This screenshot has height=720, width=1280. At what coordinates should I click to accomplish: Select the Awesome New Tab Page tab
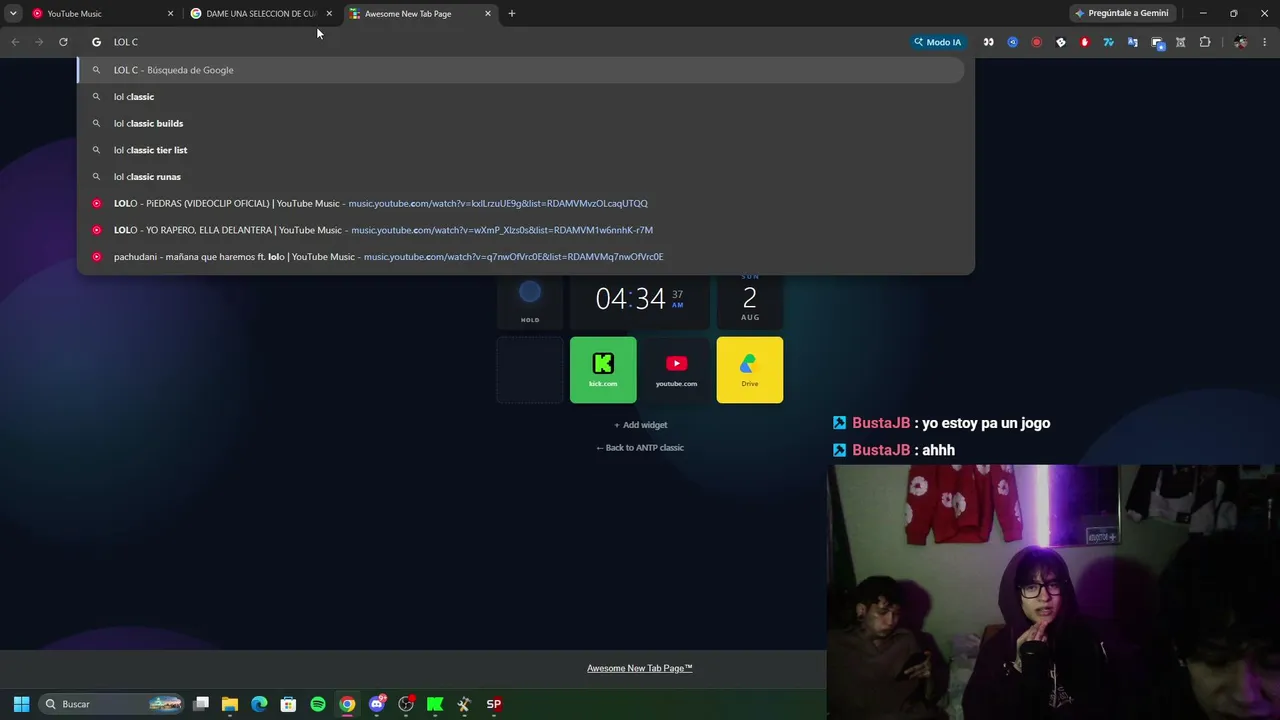[x=420, y=13]
